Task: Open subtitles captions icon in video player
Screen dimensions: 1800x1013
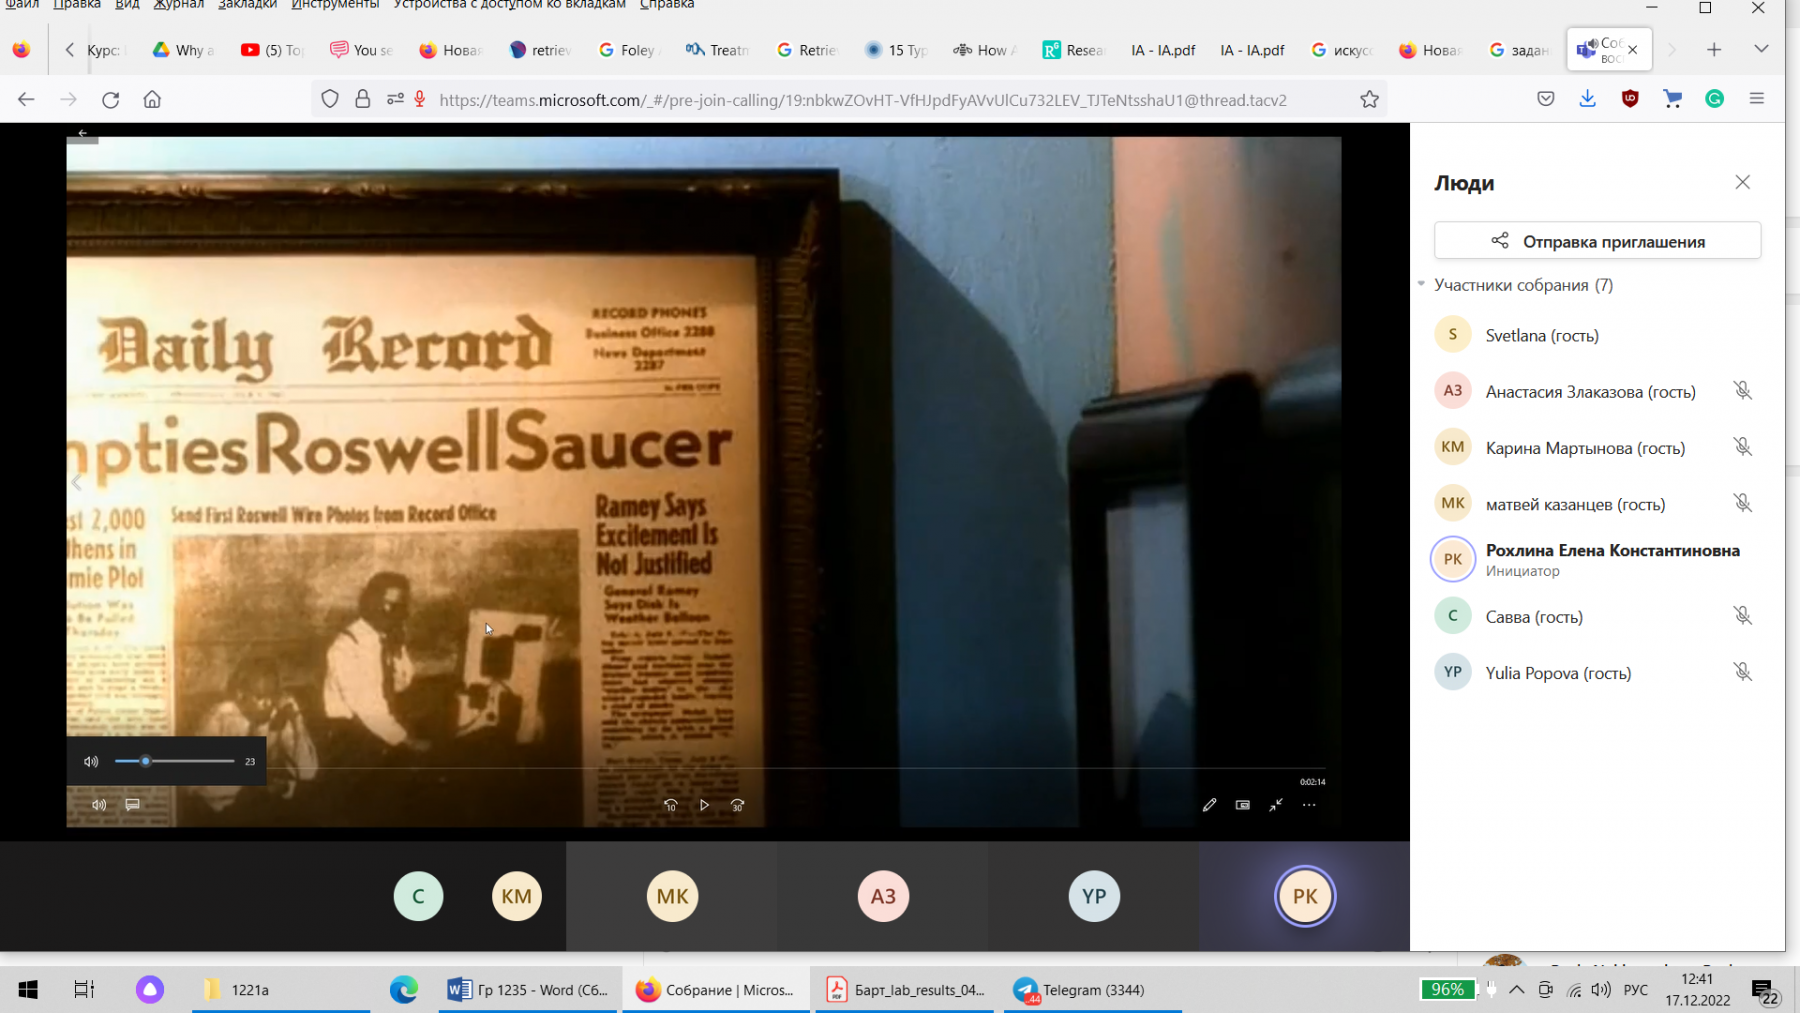Action: click(x=132, y=805)
